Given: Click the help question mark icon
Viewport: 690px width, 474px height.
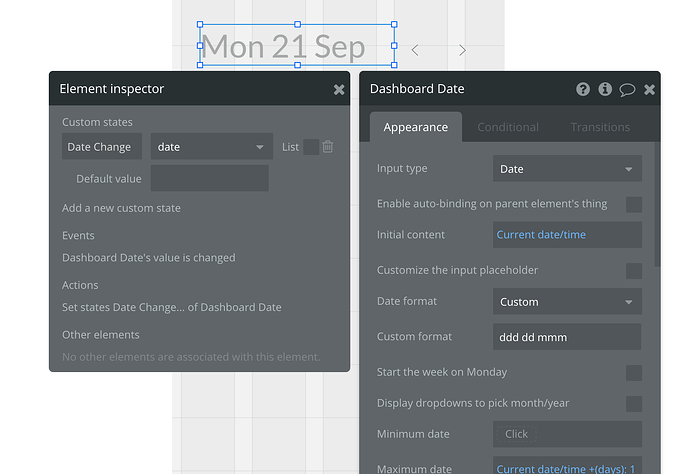Looking at the screenshot, I should 583,89.
